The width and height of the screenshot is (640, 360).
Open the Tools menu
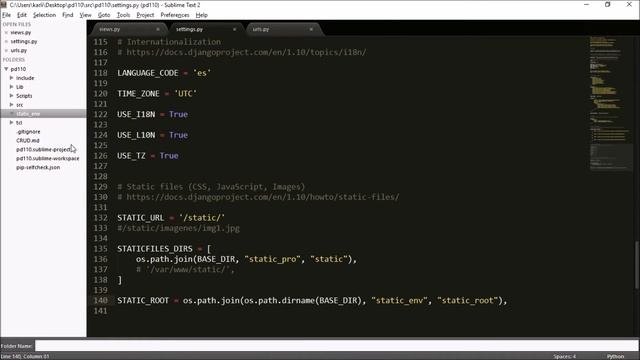(123, 15)
